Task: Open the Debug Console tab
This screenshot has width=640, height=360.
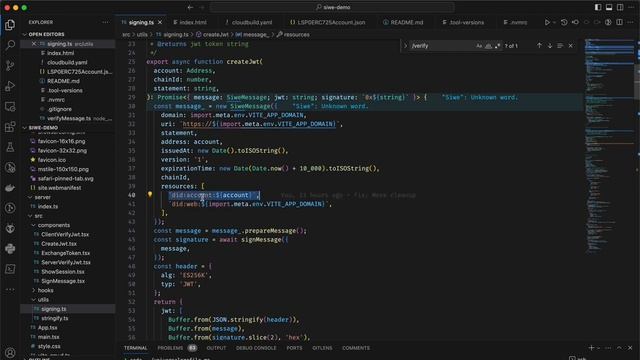Action: pyautogui.click(x=256, y=348)
